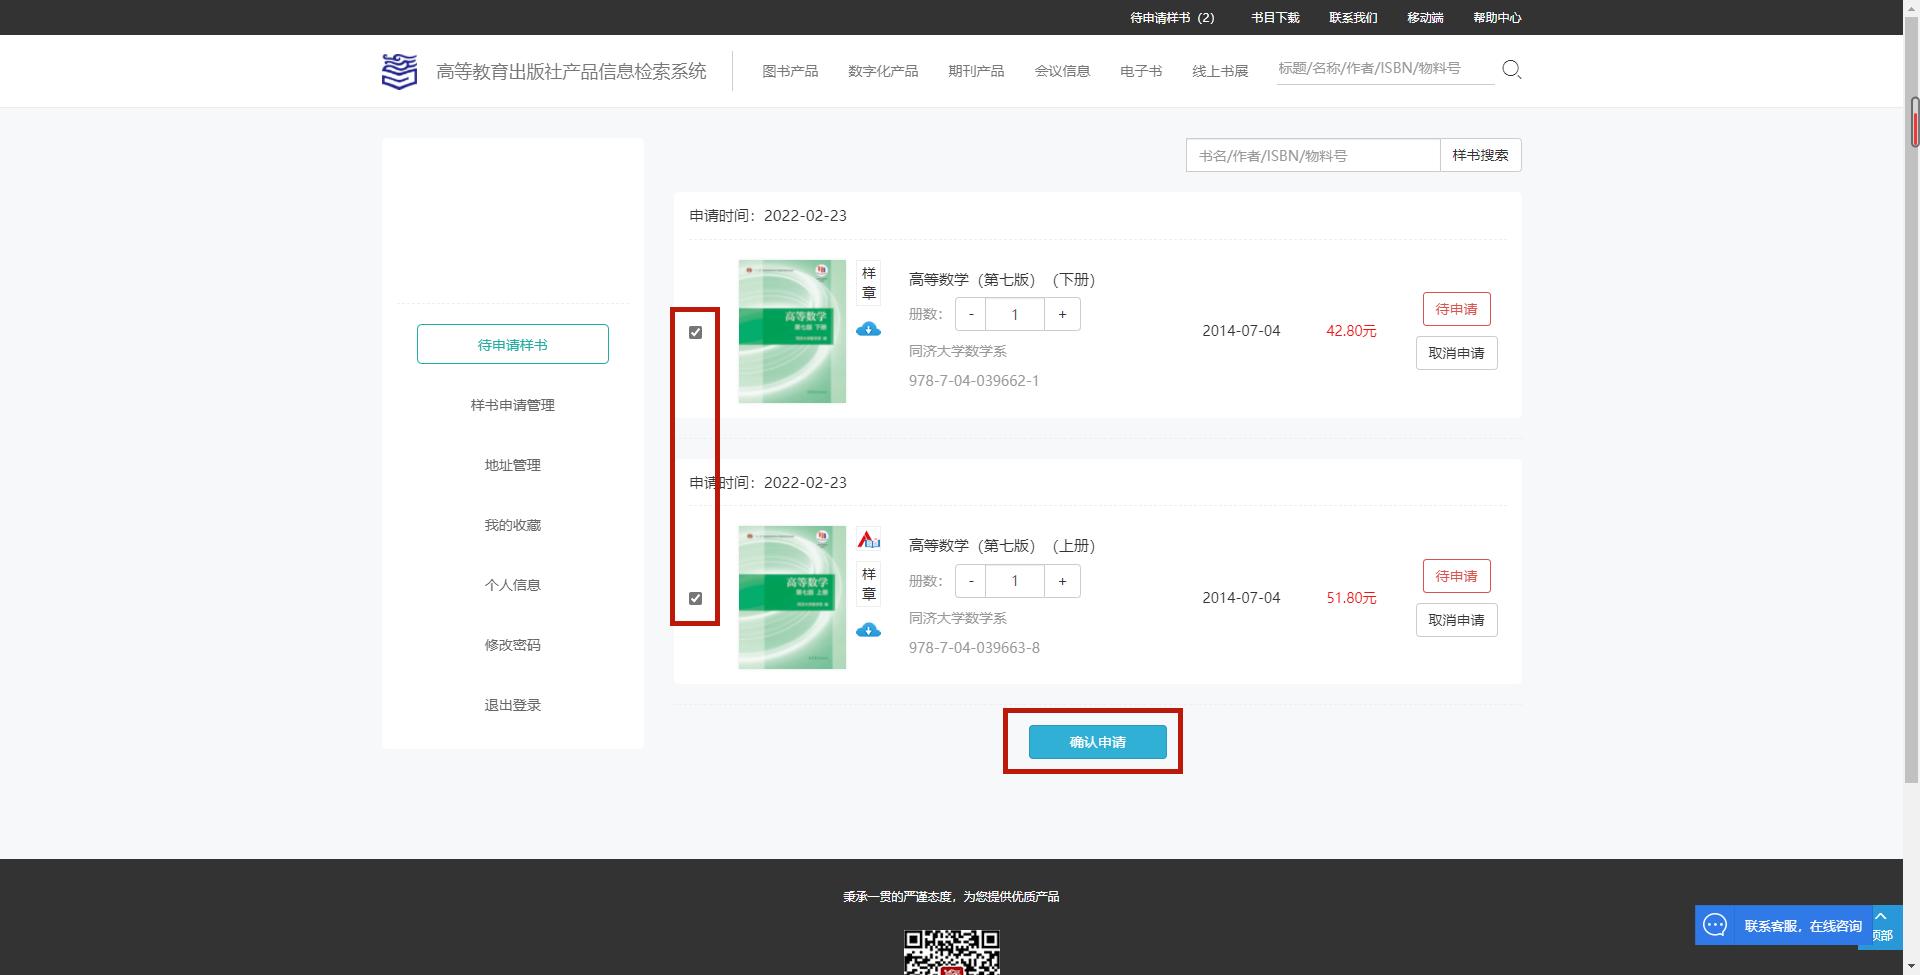Increase 册数 with the plus stepper for 上册
1920x975 pixels.
1061,580
